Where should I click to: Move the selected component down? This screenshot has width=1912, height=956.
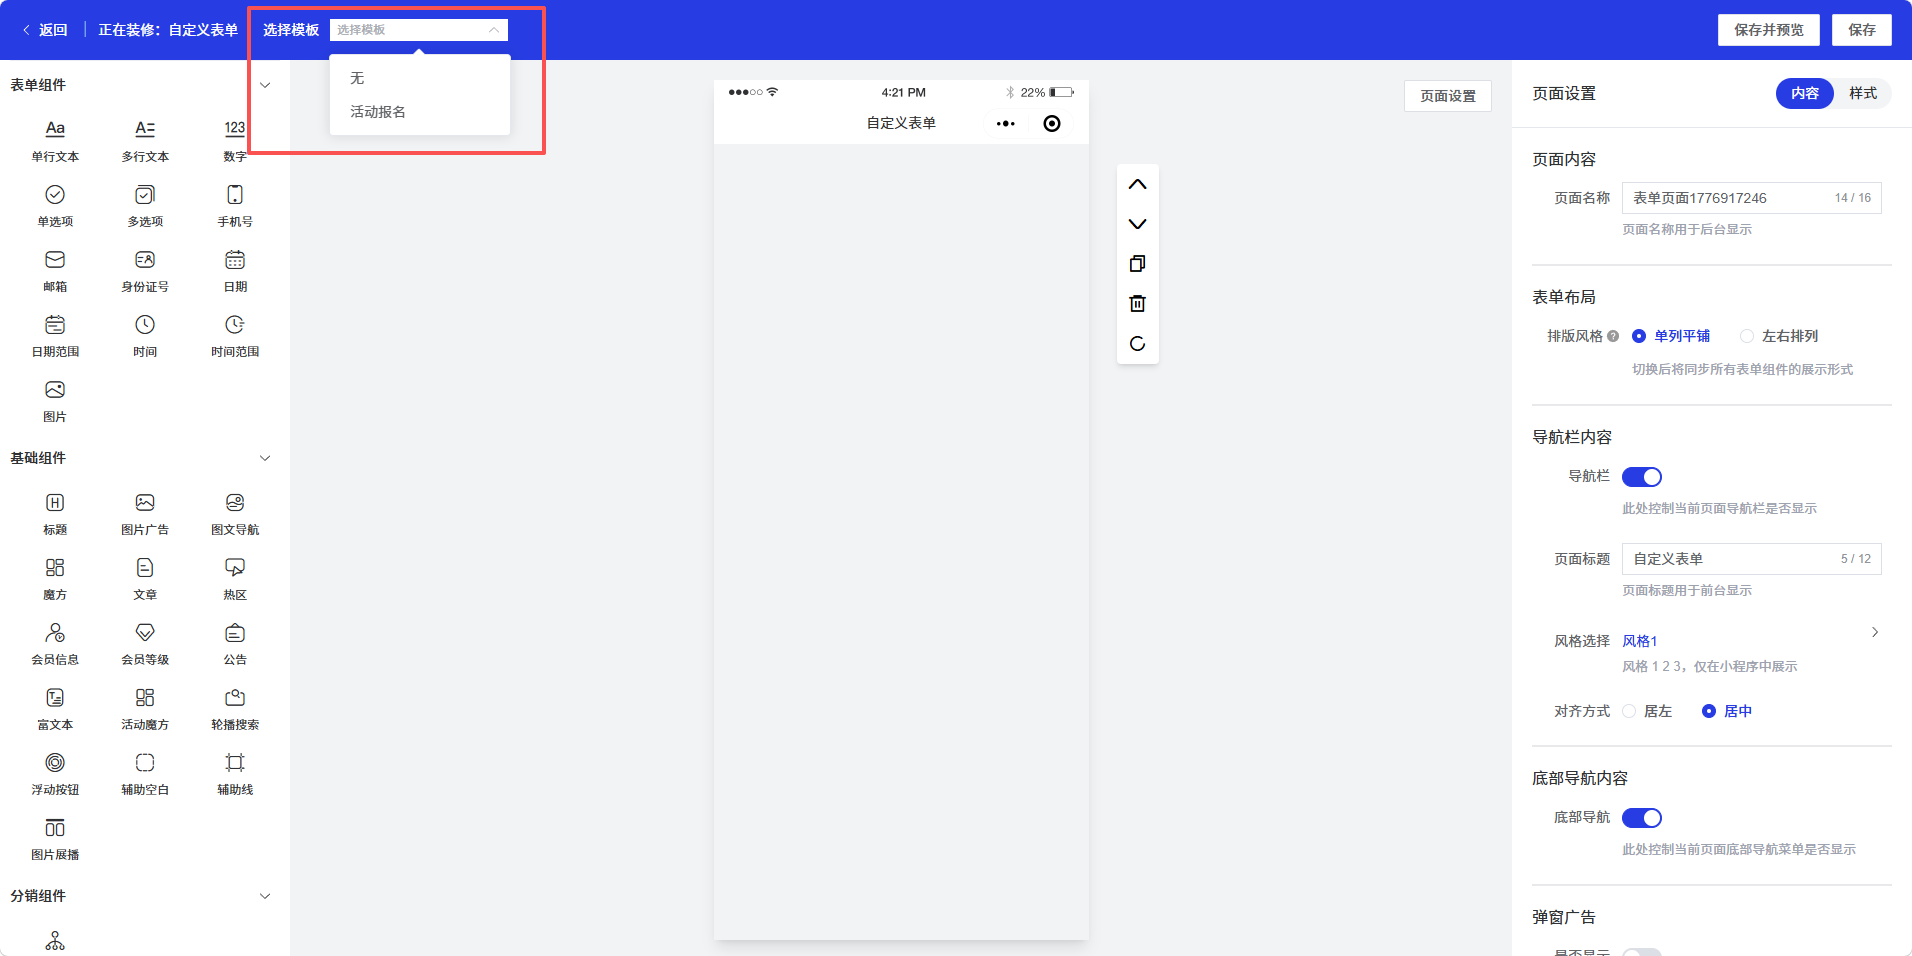[x=1137, y=224]
